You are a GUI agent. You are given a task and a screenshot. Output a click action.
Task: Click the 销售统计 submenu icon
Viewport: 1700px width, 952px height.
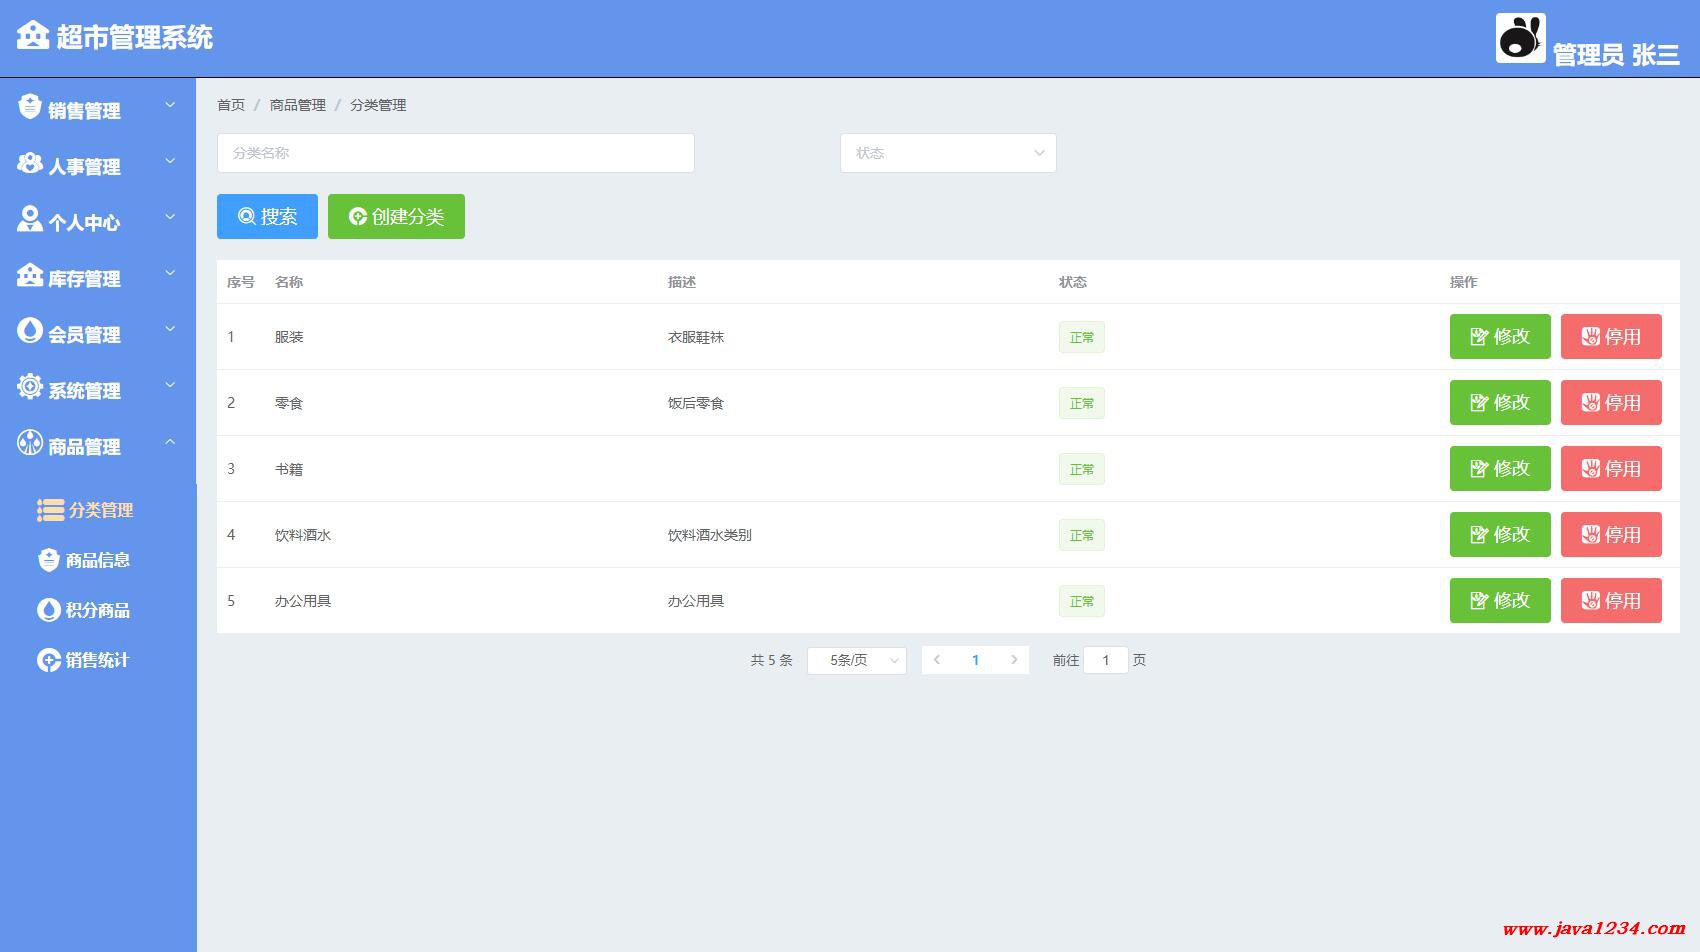click(x=49, y=660)
